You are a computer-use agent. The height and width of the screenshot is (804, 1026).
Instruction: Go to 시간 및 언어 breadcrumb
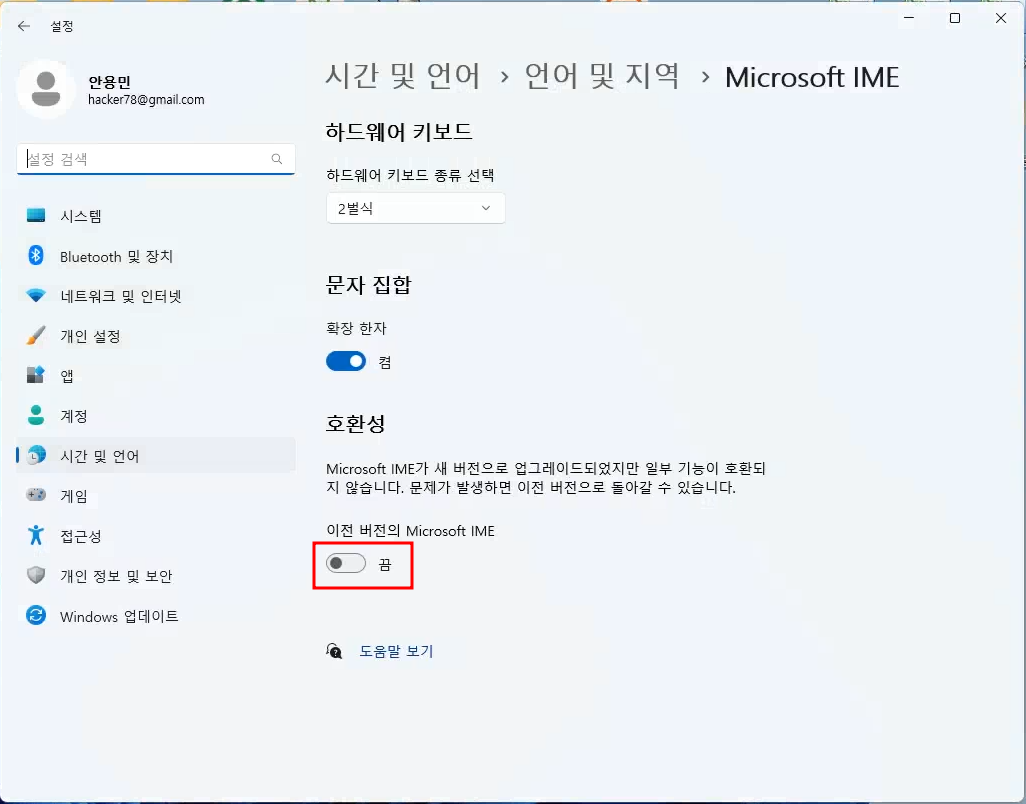(403, 77)
